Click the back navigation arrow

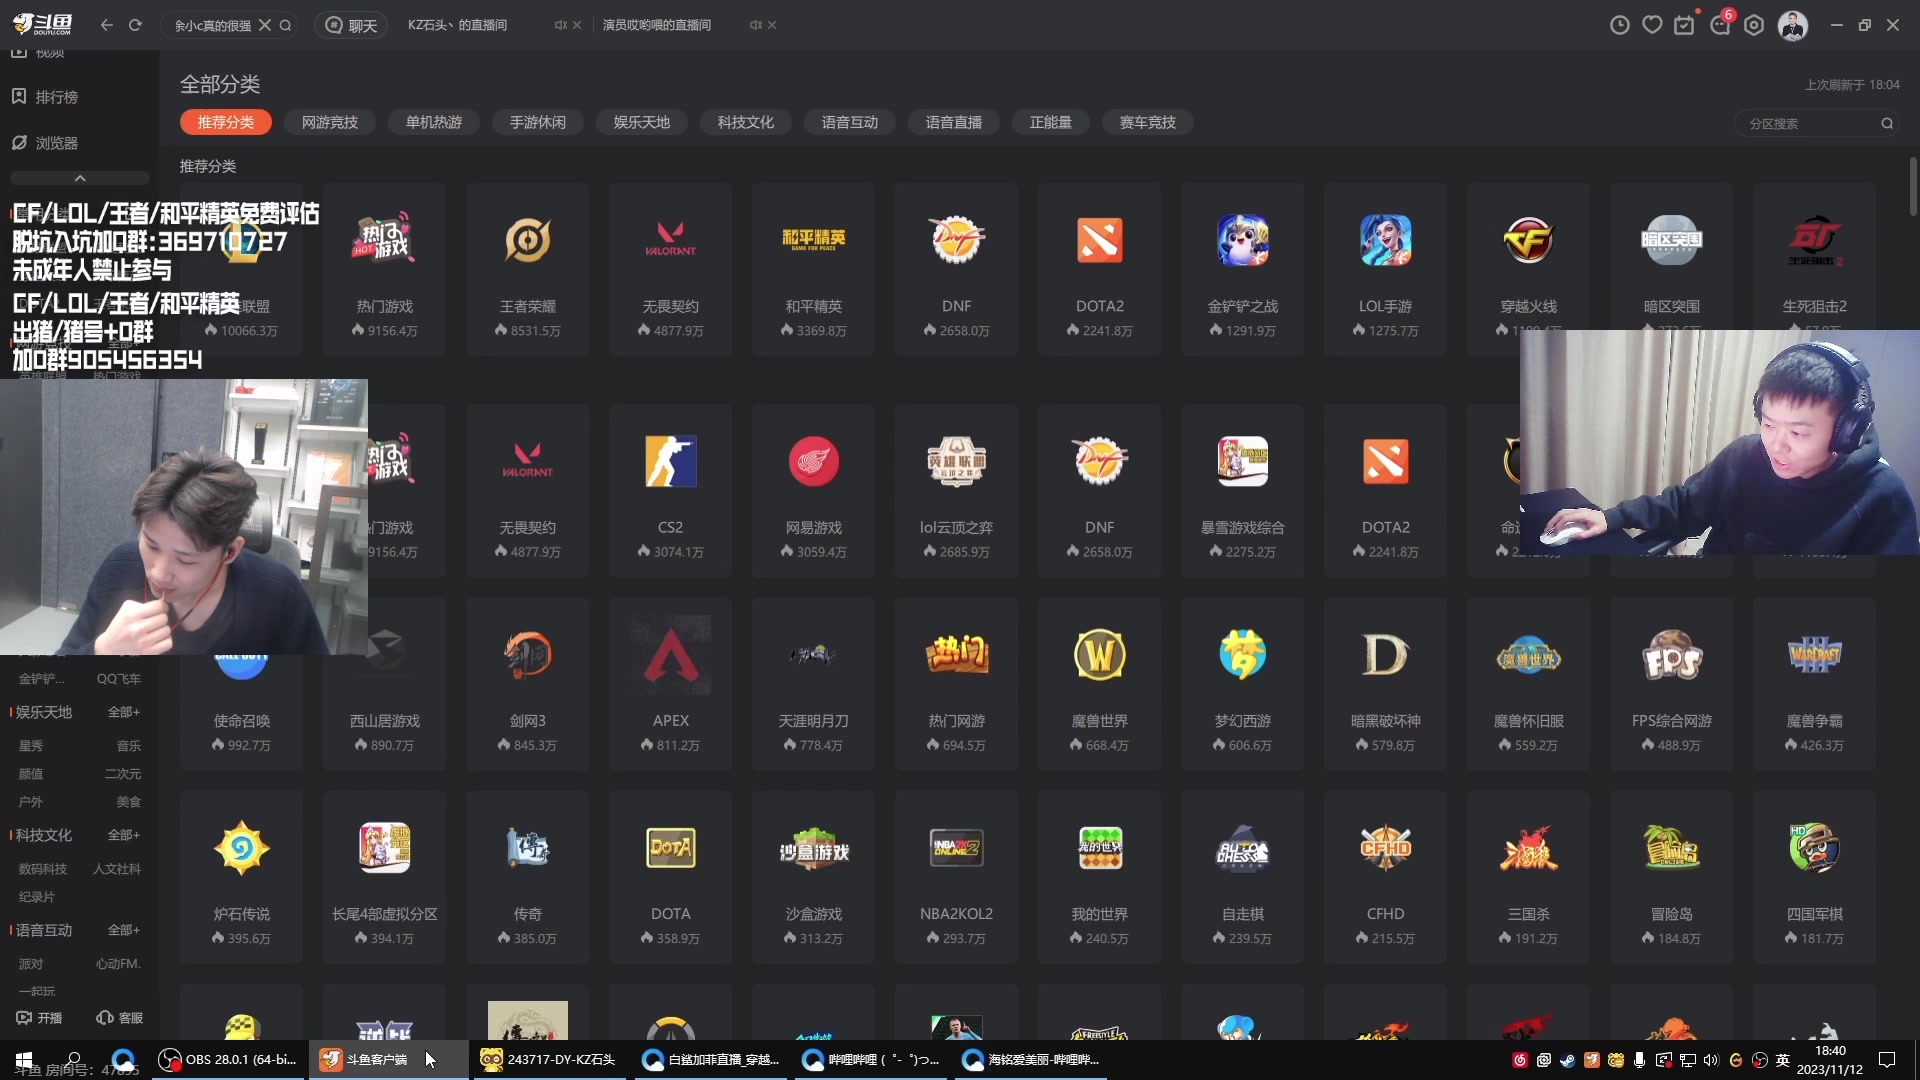pyautogui.click(x=107, y=25)
